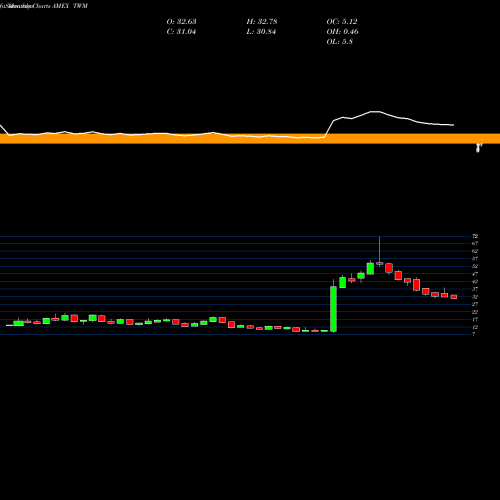Image resolution: width=500 pixels, height=500 pixels.
Task: Click the open value 'O: 32.63'
Action: (x=181, y=22)
